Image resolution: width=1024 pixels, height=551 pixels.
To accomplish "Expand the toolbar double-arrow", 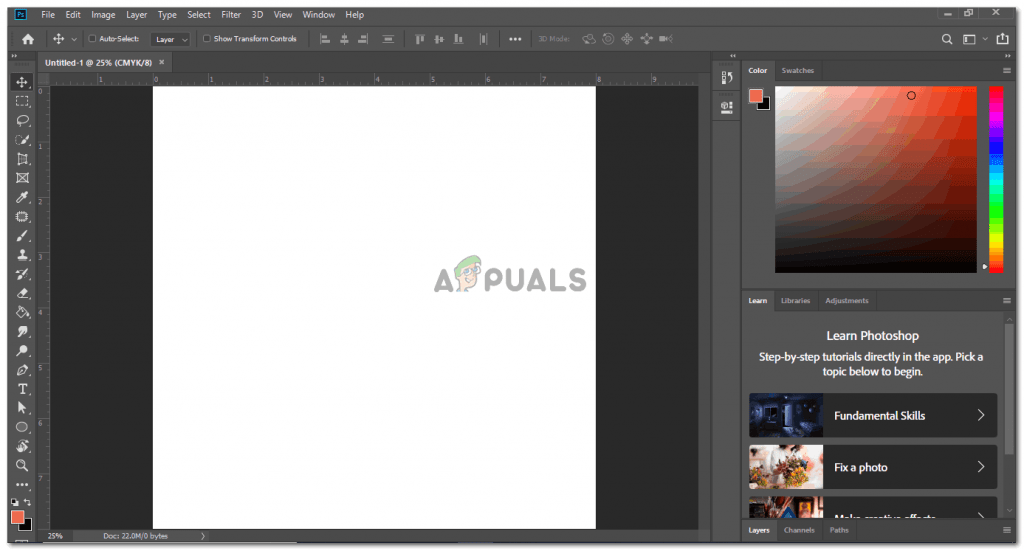I will [14, 56].
